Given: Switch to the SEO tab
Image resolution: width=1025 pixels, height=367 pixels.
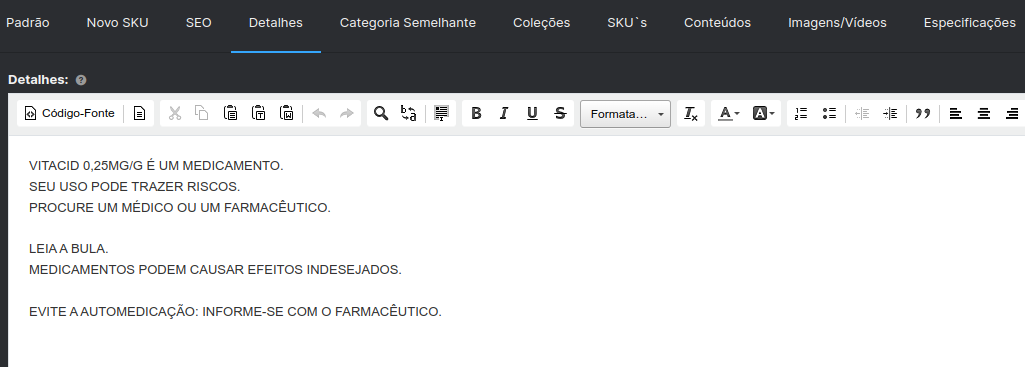Looking at the screenshot, I should [199, 23].
